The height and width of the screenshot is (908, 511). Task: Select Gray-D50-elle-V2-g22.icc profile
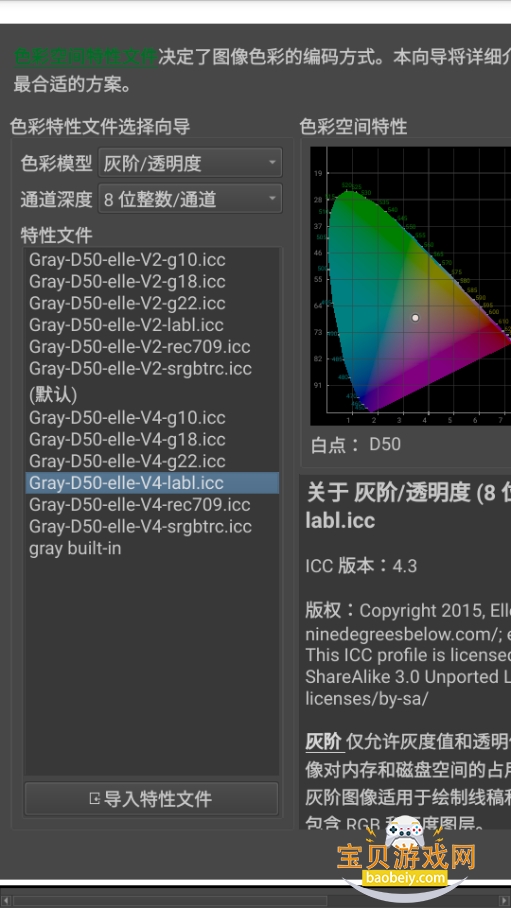click(x=152, y=303)
